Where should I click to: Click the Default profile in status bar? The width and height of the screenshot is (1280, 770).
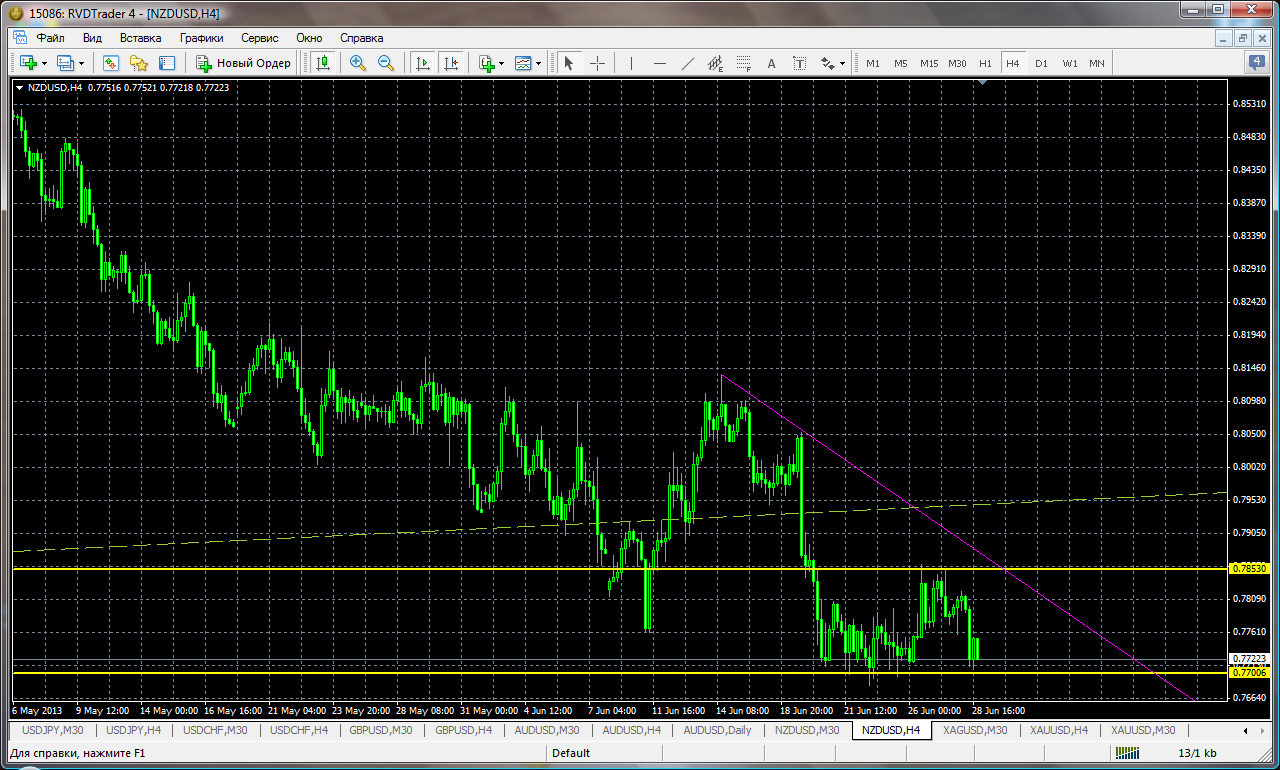point(571,753)
